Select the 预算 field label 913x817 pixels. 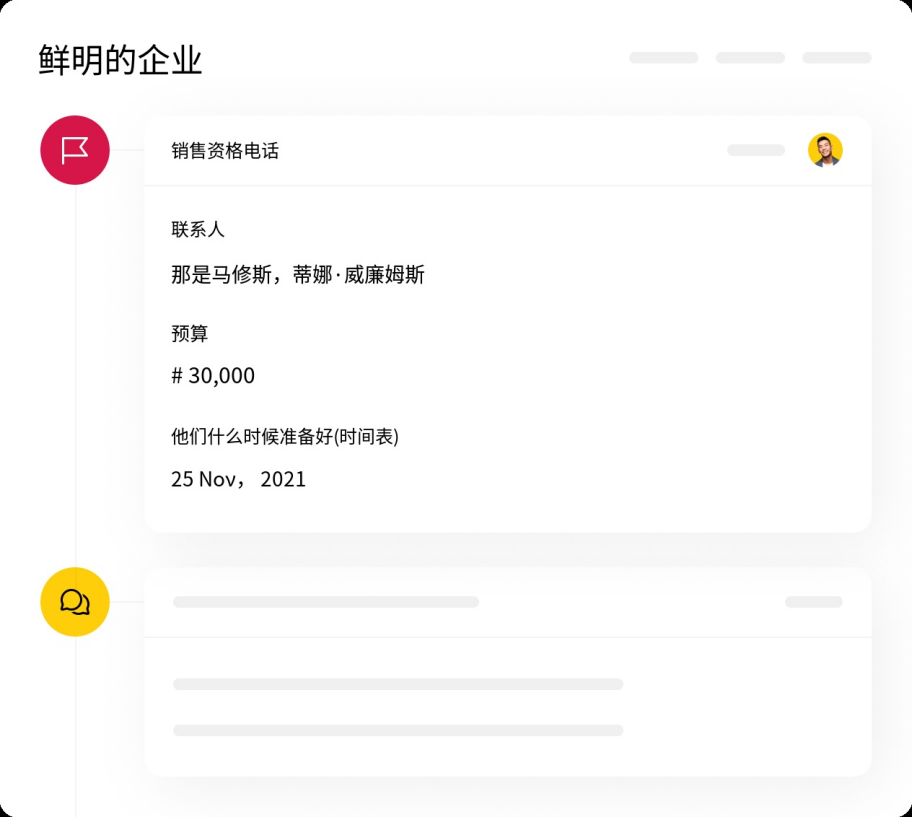pyautogui.click(x=189, y=333)
